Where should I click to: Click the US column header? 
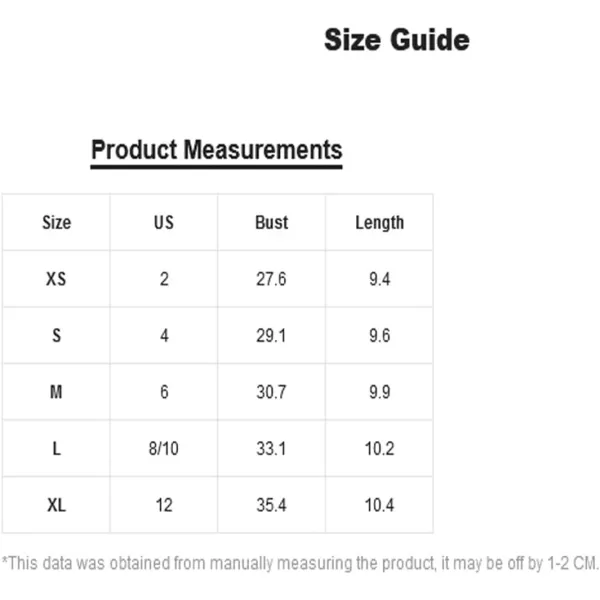click(164, 222)
